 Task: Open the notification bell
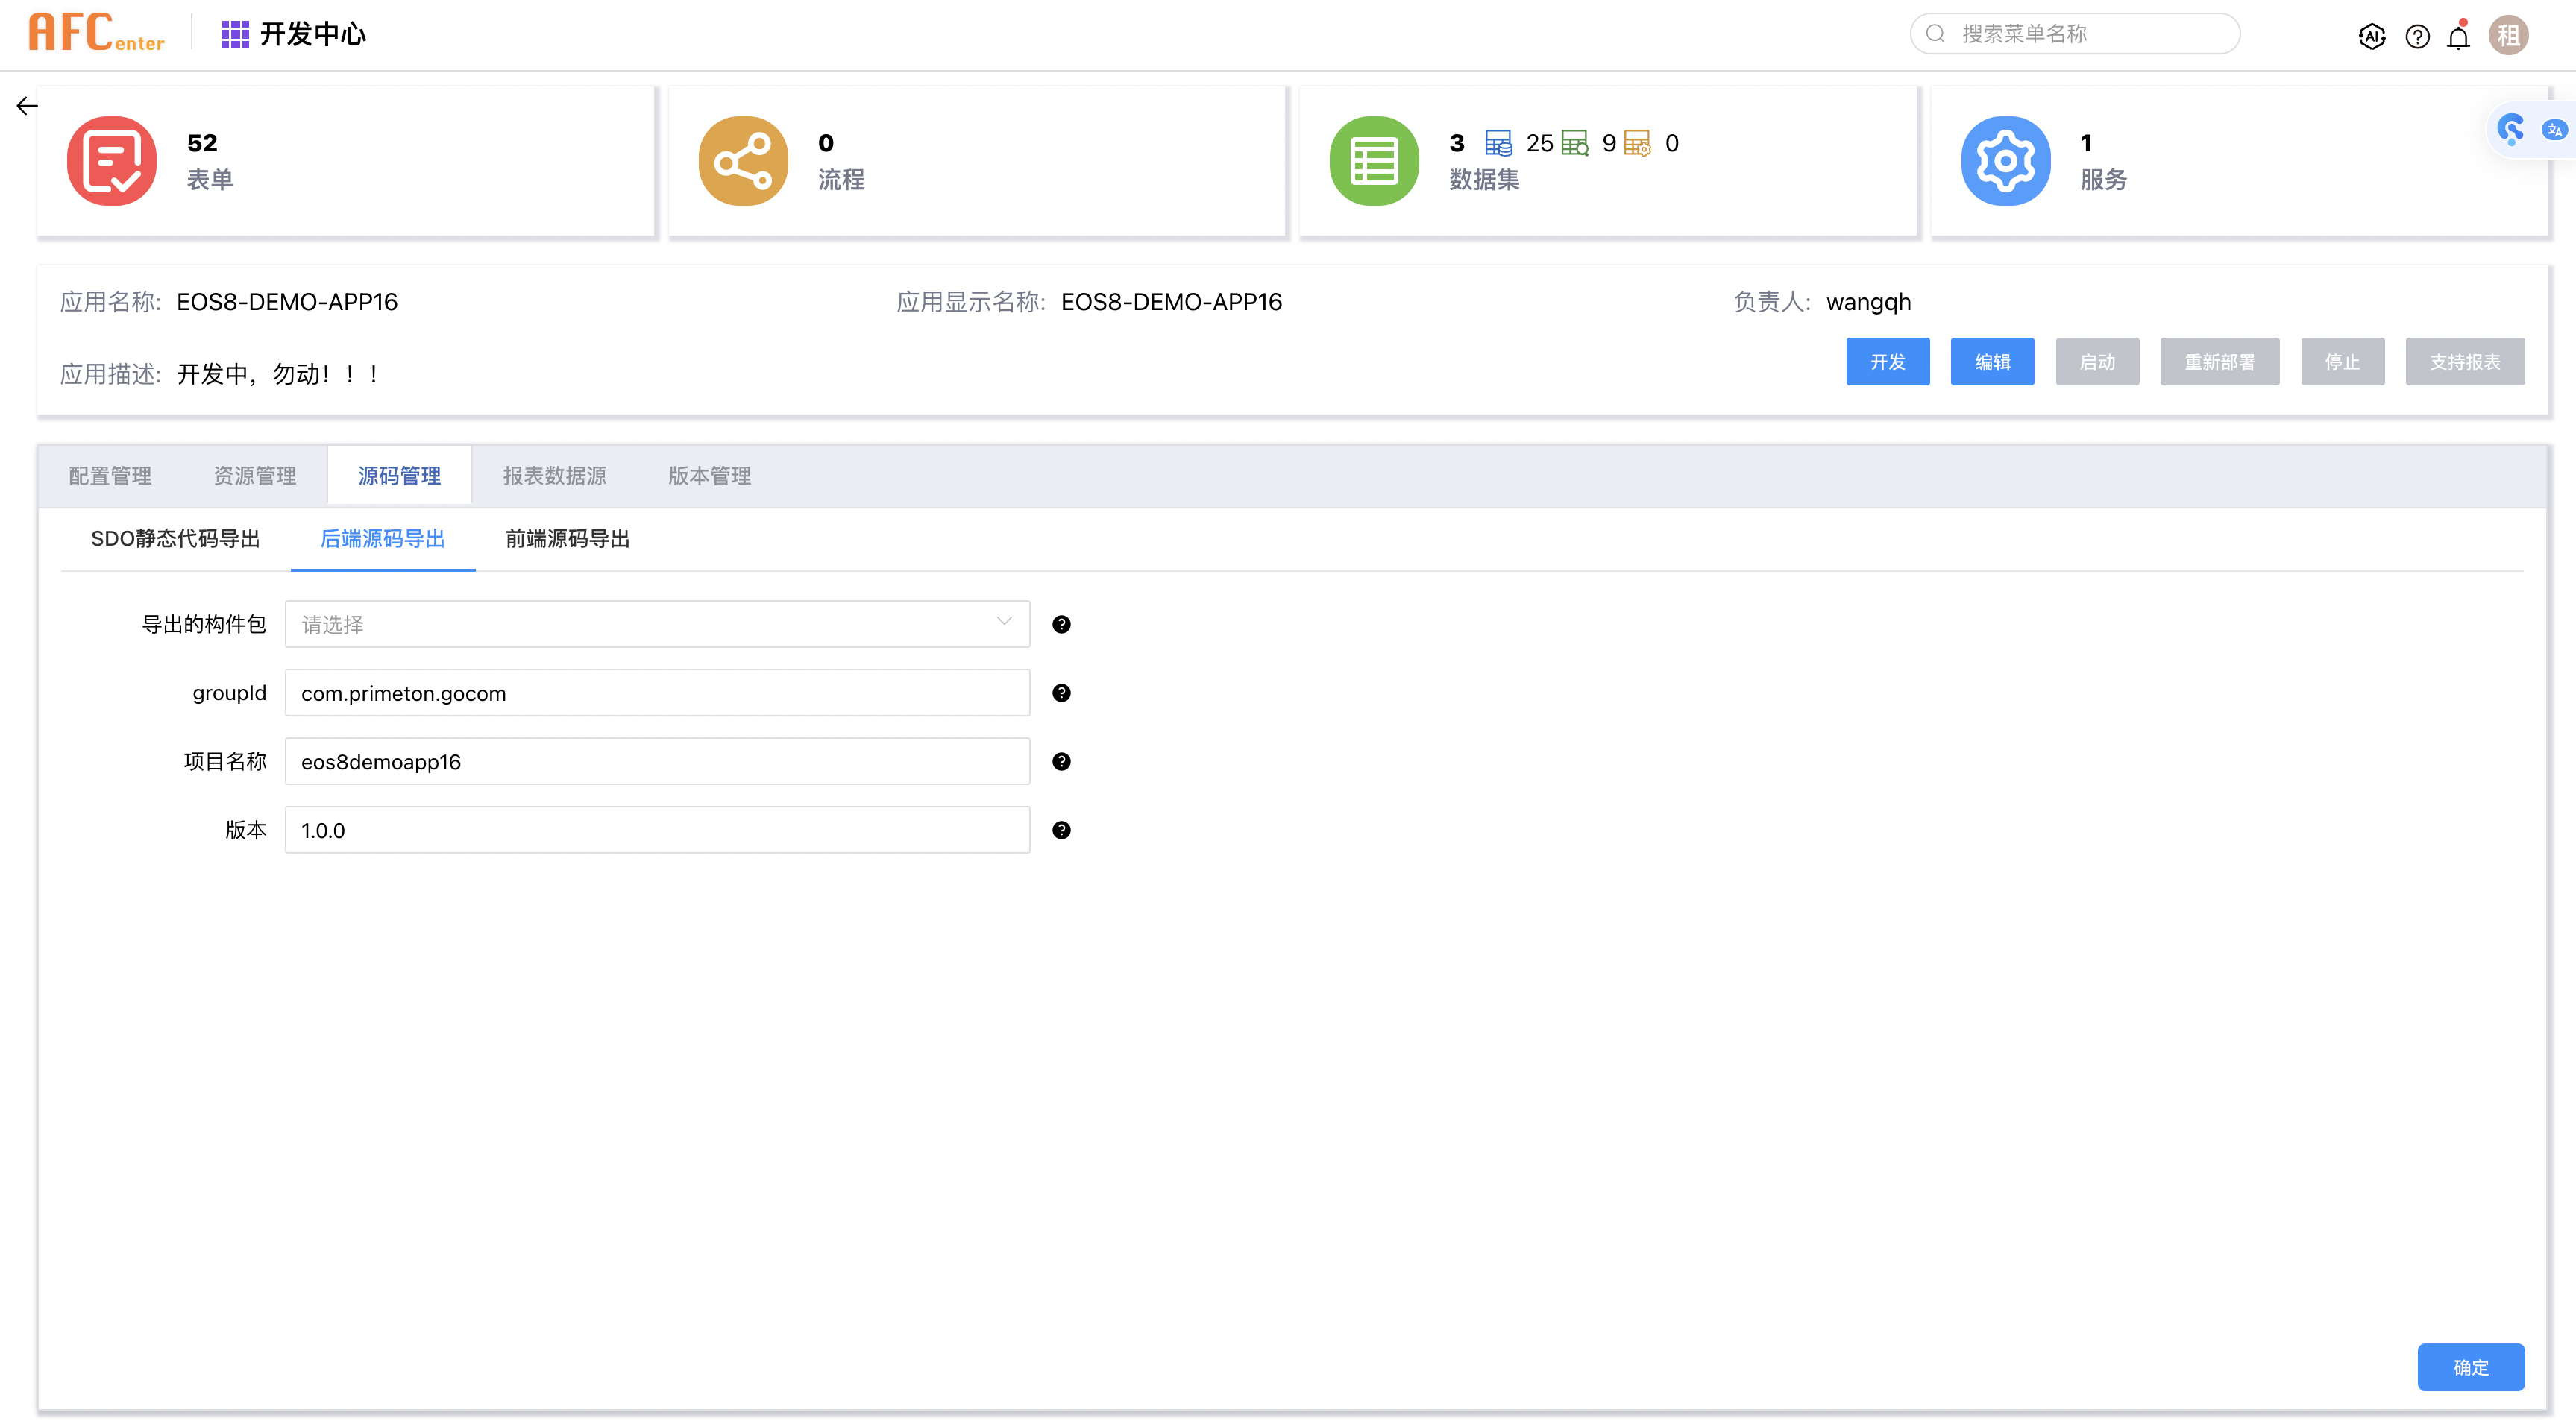click(x=2458, y=37)
